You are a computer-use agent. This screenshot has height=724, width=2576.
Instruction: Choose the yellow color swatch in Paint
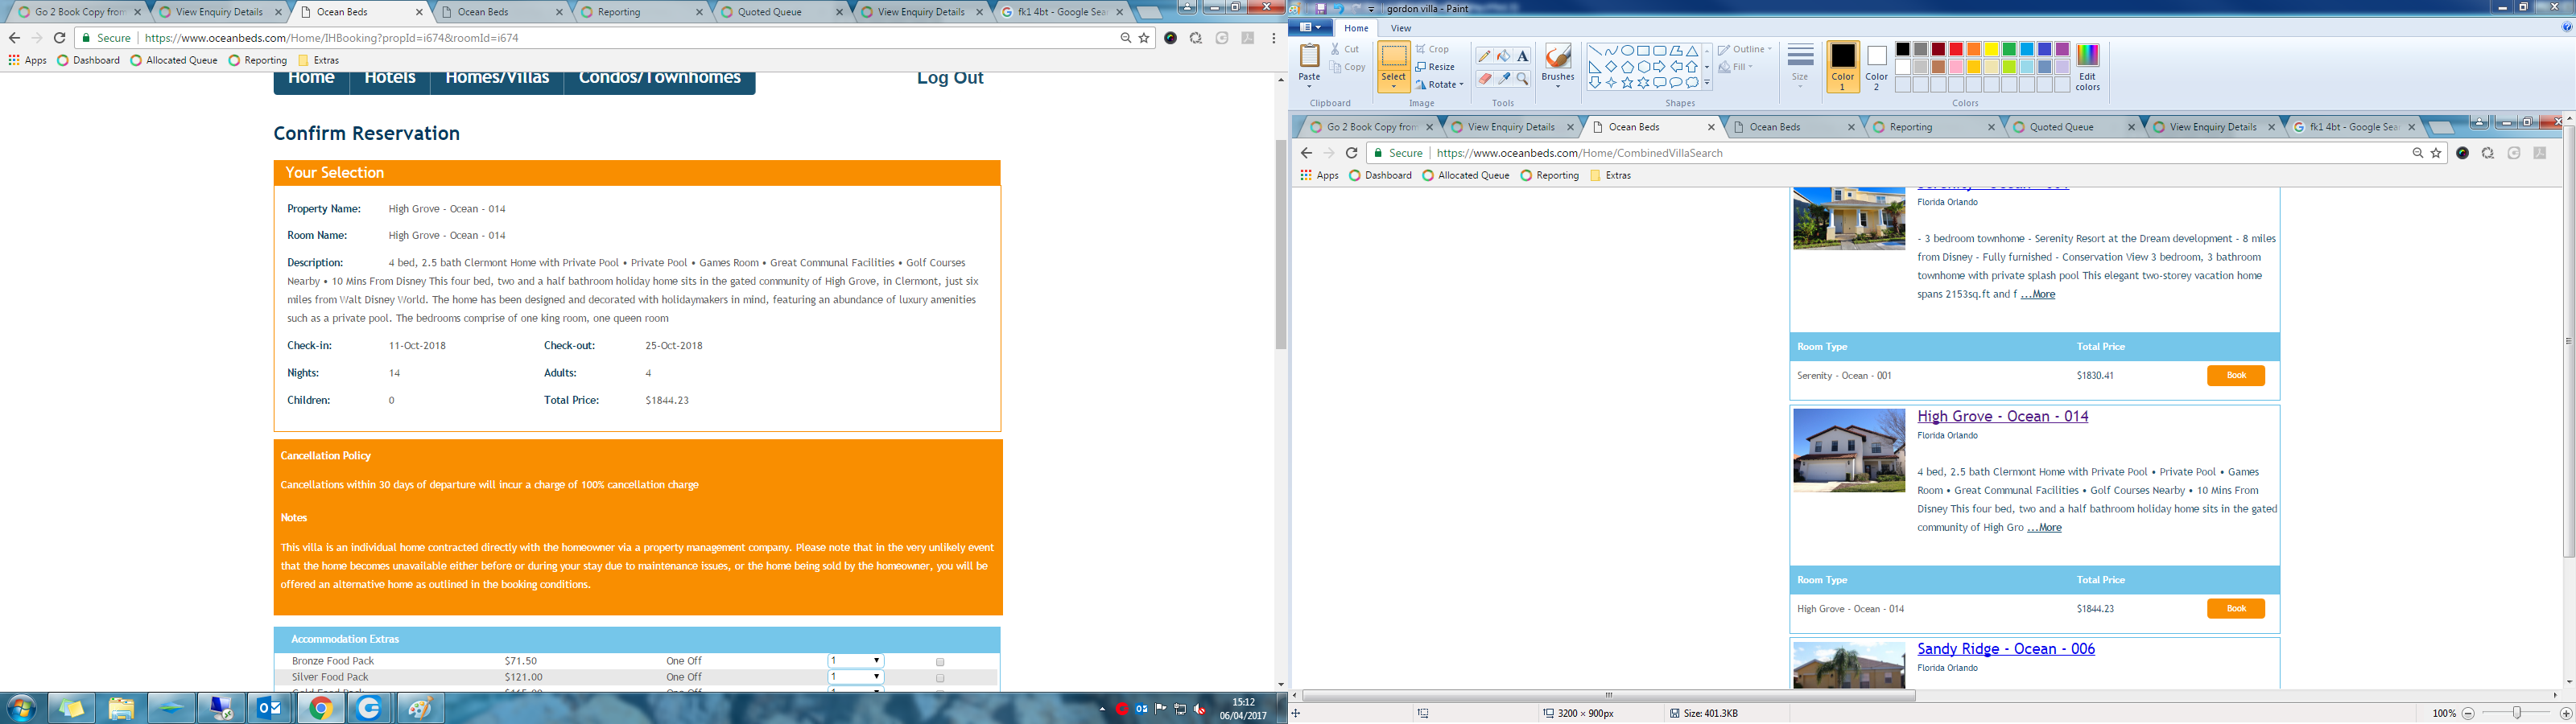[x=1992, y=49]
